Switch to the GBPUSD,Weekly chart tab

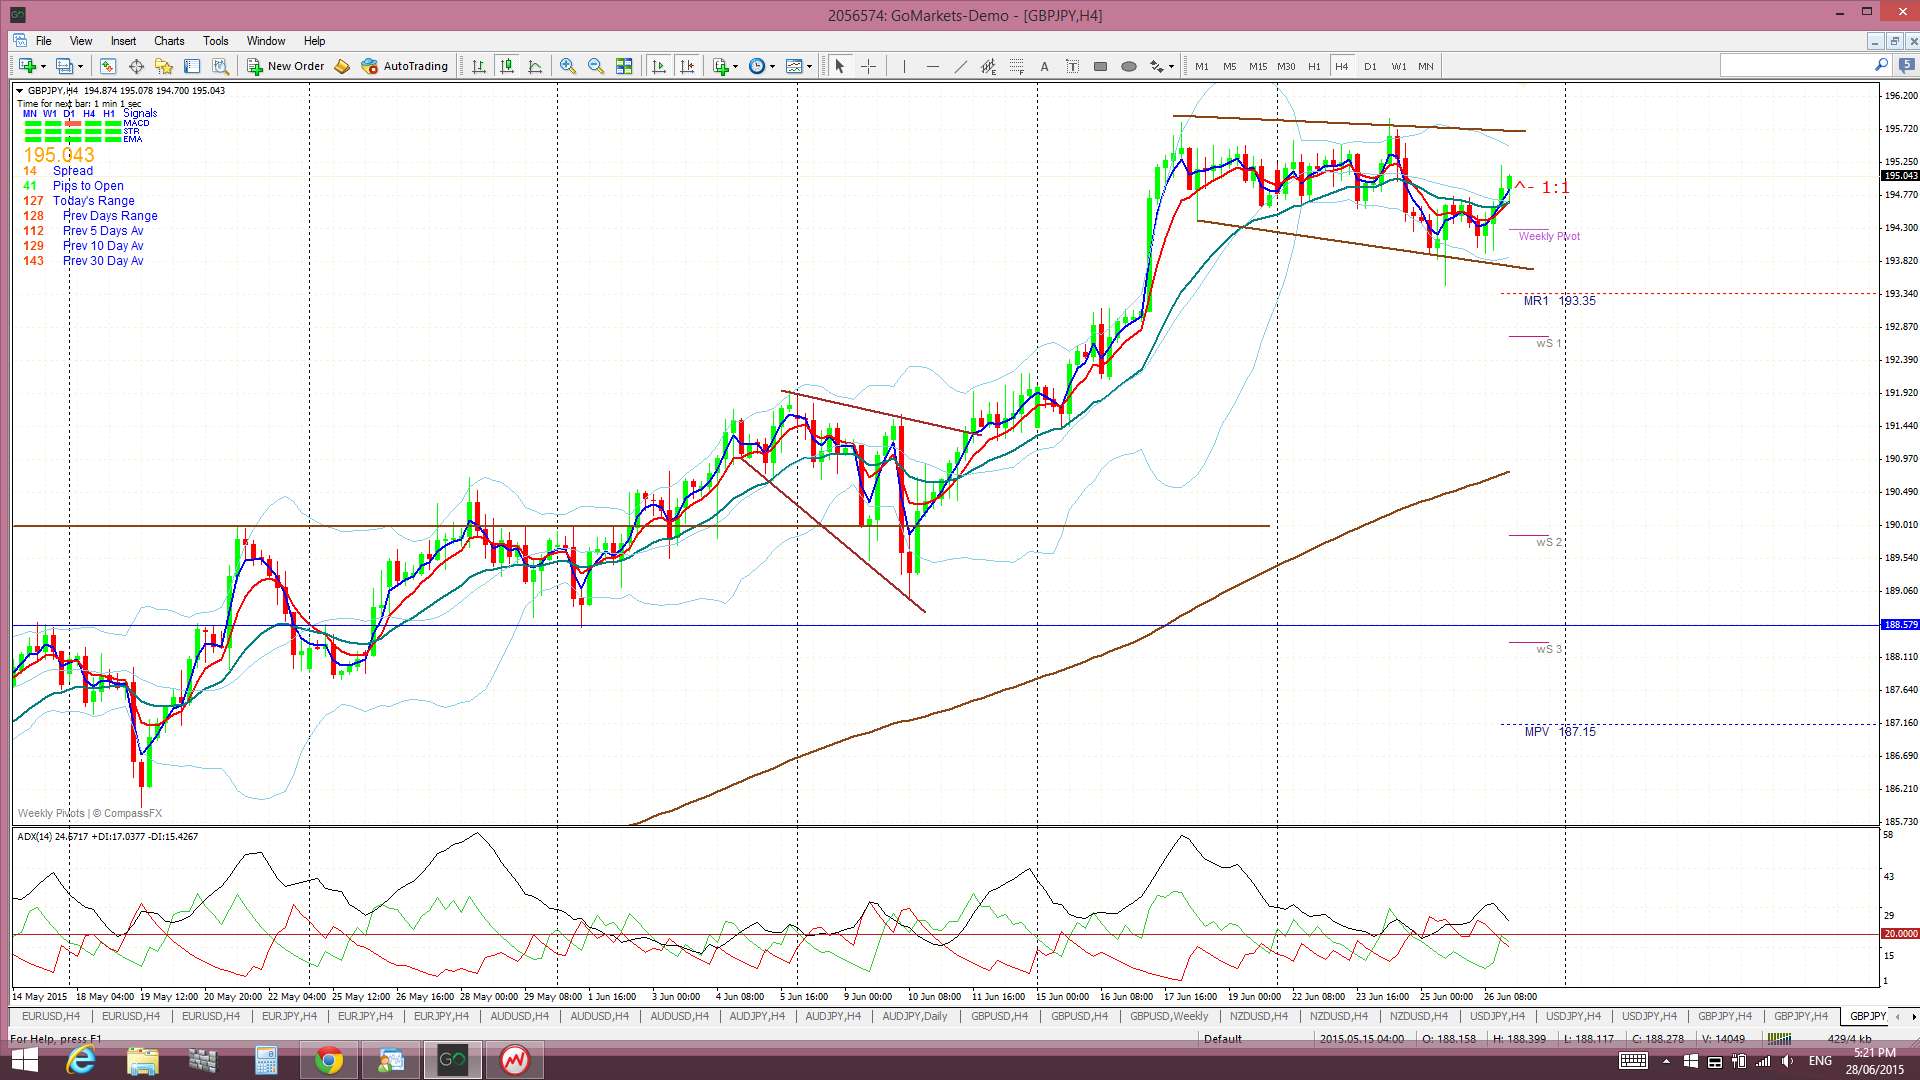1168,1016
